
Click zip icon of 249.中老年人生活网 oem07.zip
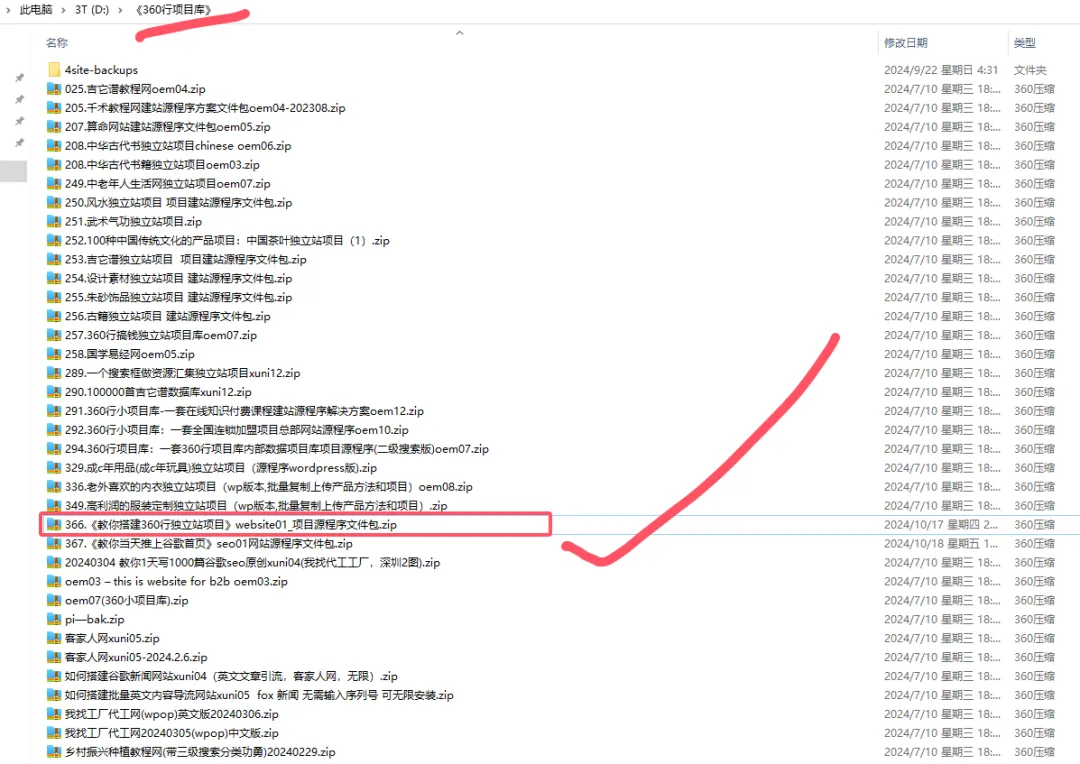[x=54, y=183]
